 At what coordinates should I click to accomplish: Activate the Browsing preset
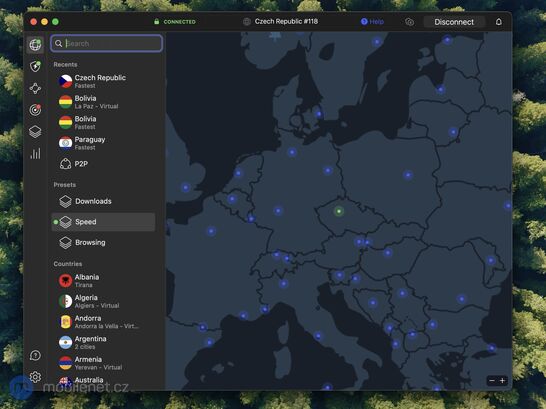coord(103,243)
